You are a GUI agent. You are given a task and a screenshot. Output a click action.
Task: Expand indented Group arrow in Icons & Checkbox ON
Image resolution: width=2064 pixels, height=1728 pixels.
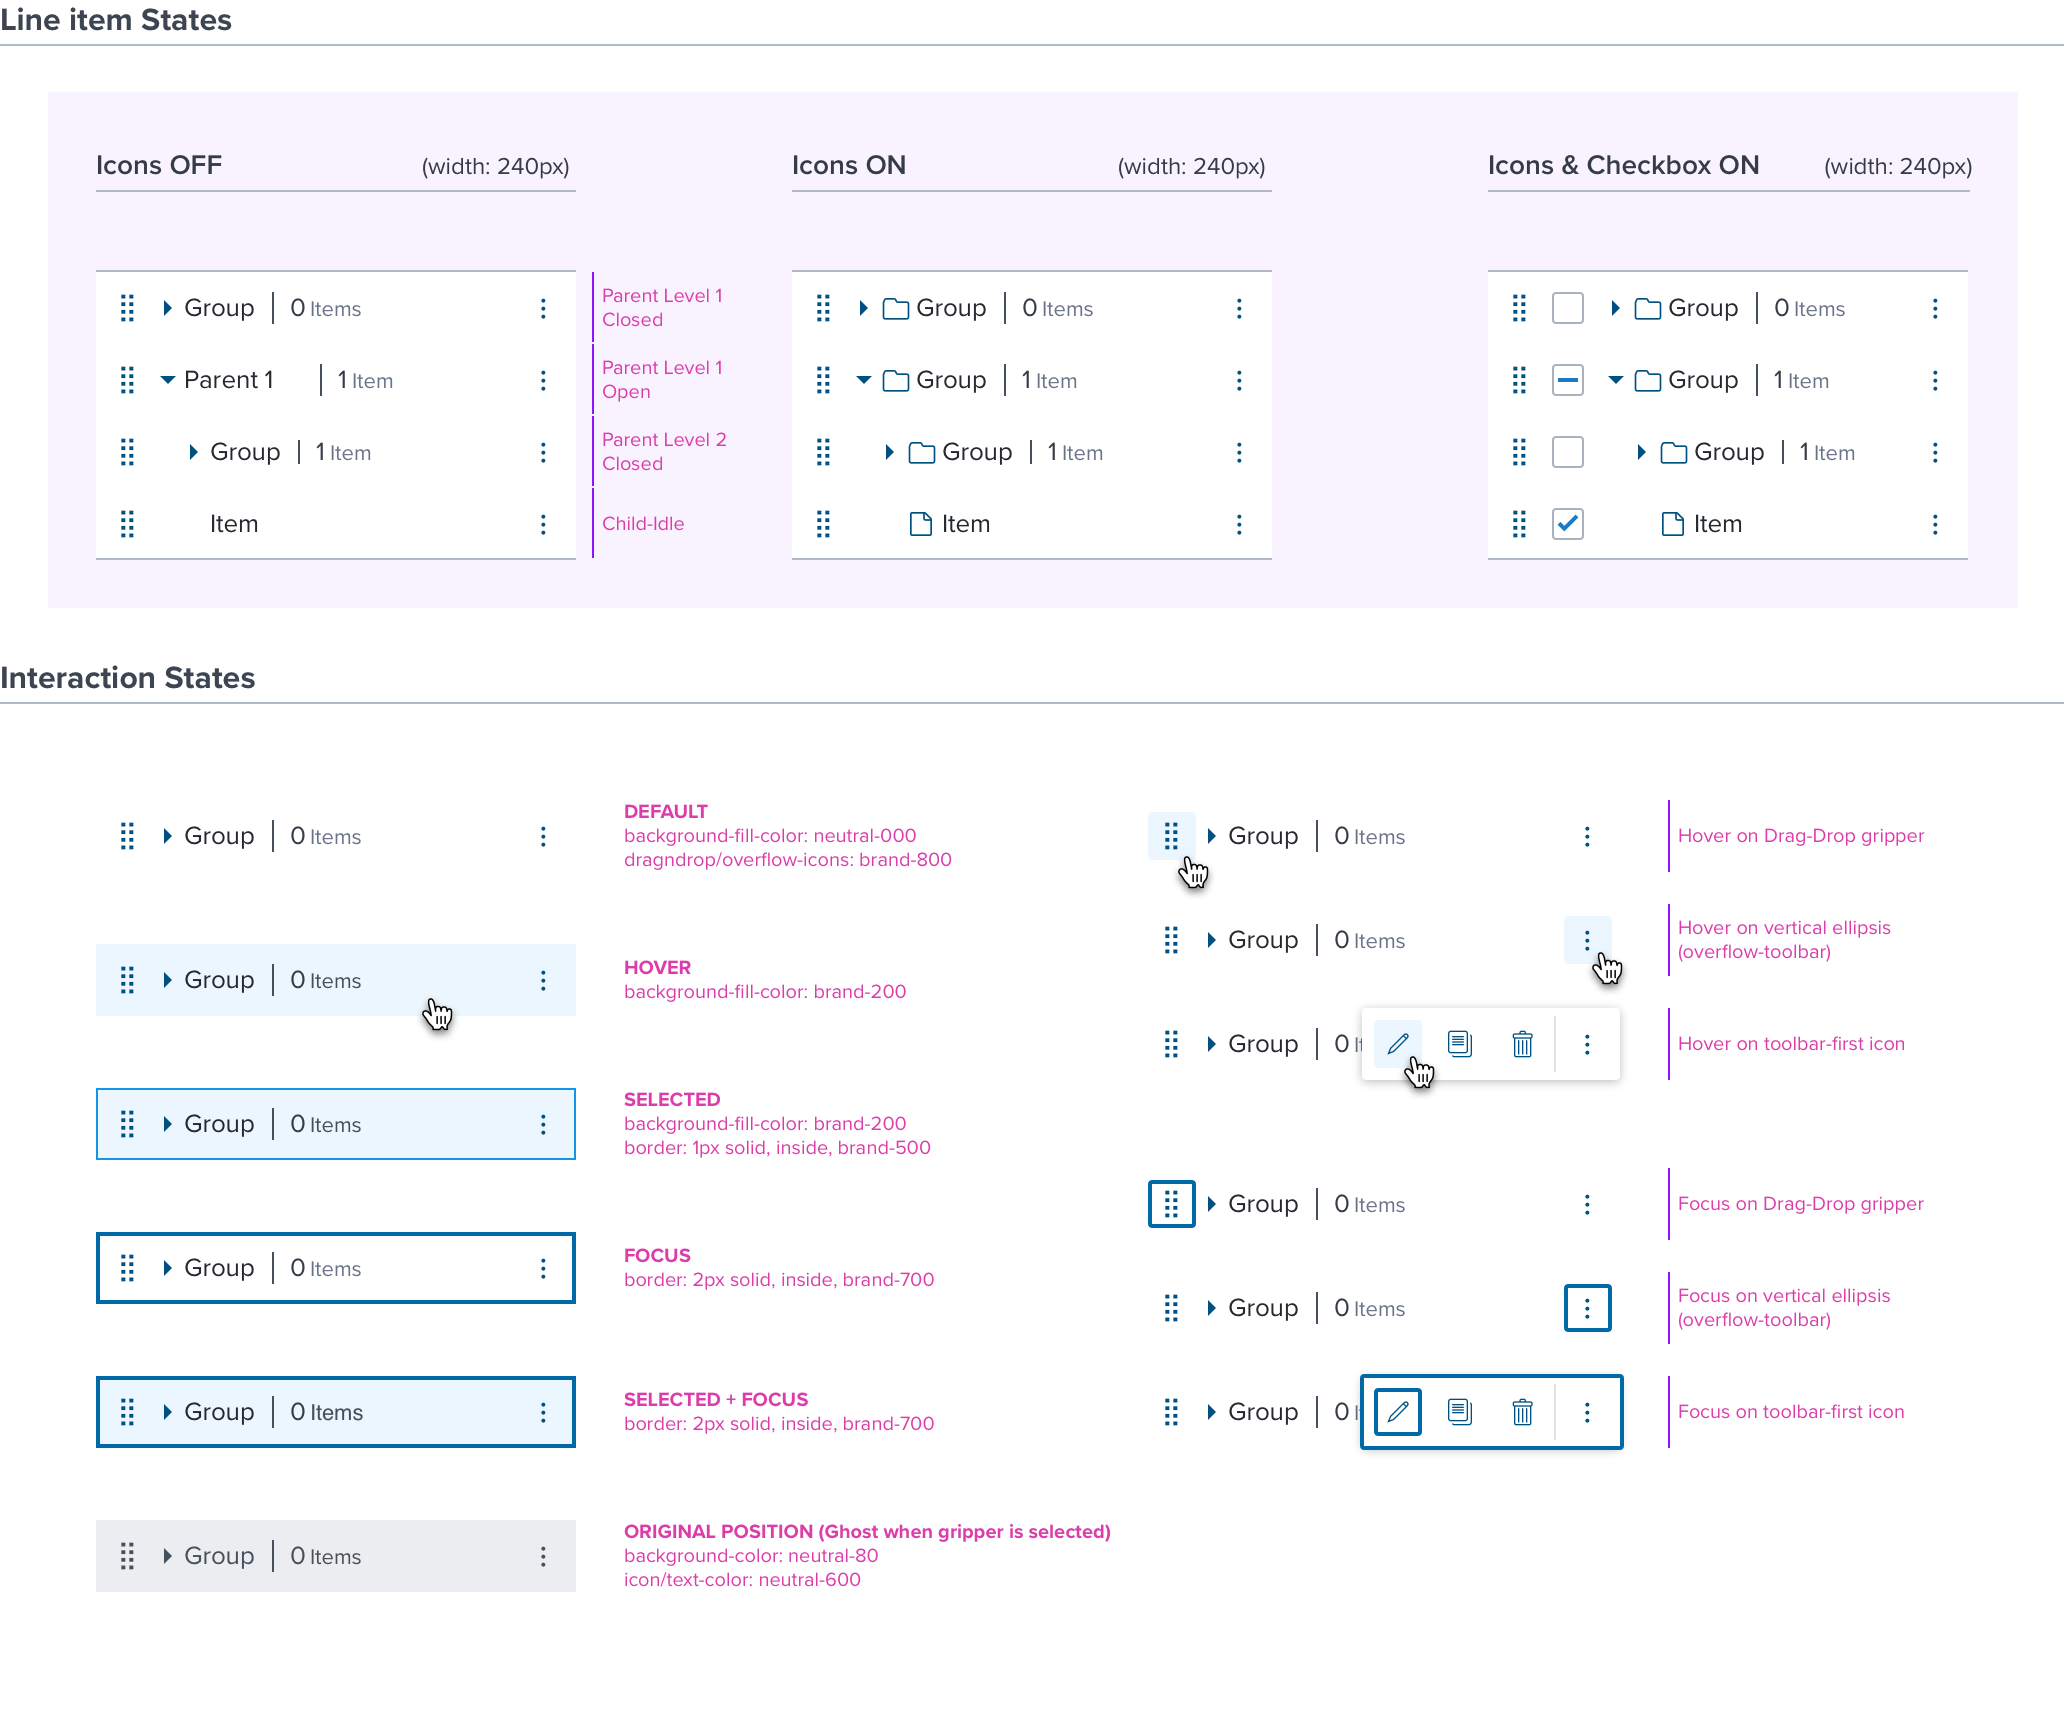point(1641,452)
